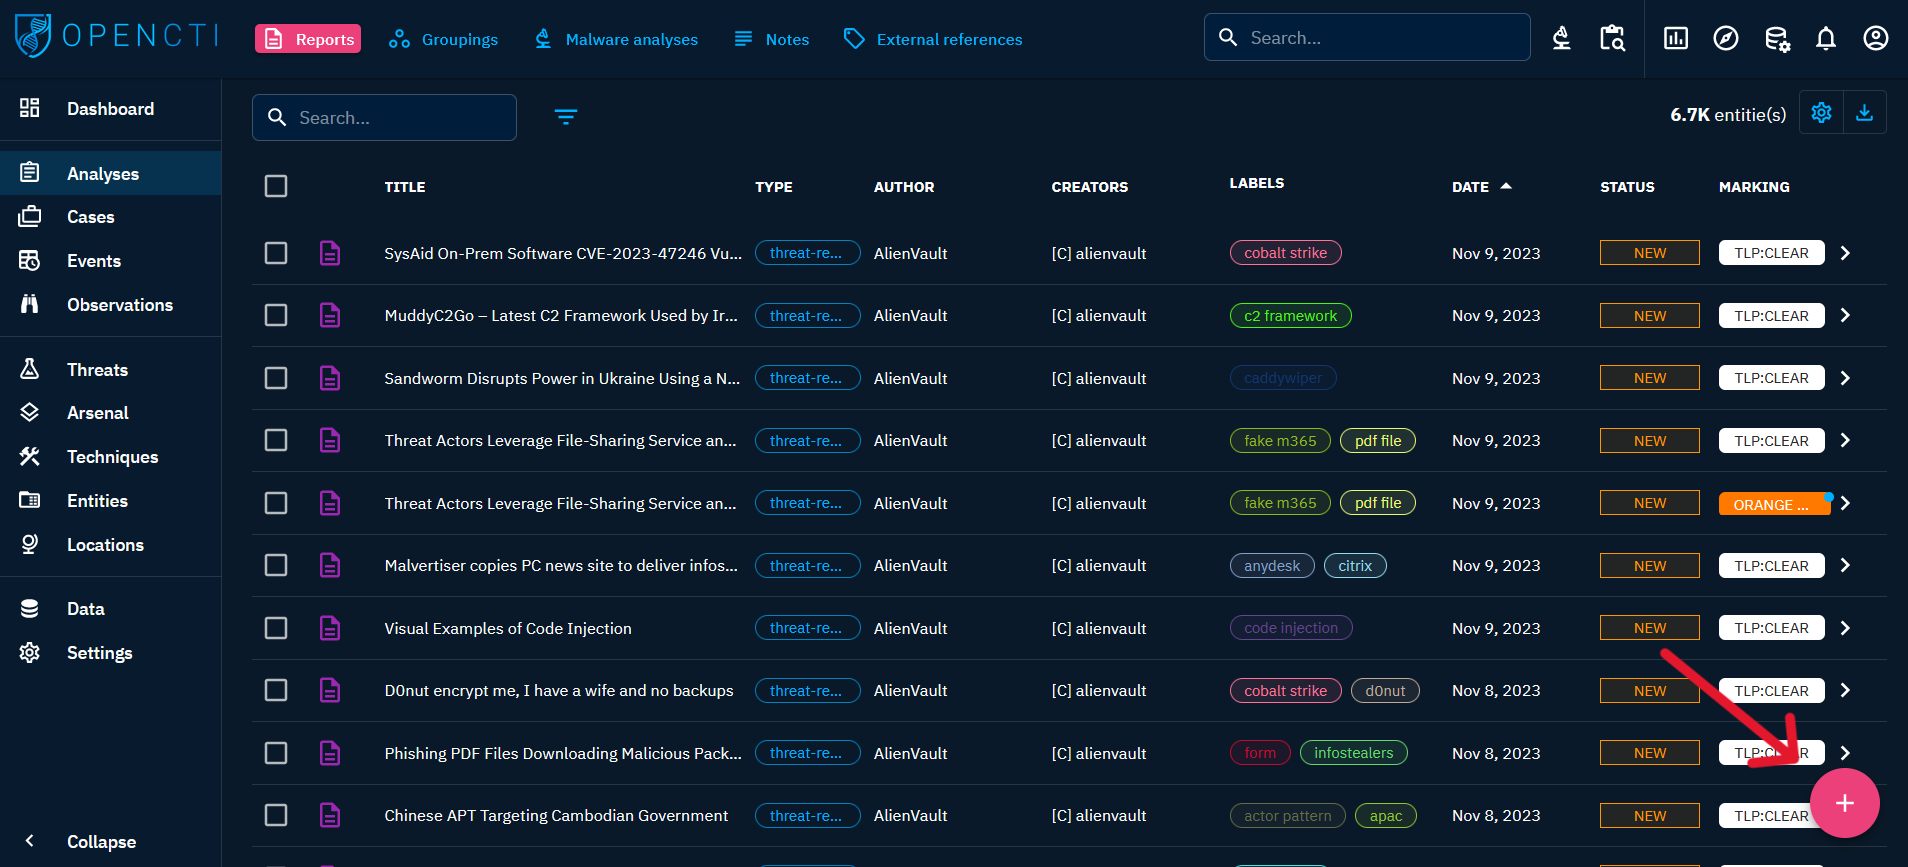Switch to the Groupings tab

(x=443, y=39)
